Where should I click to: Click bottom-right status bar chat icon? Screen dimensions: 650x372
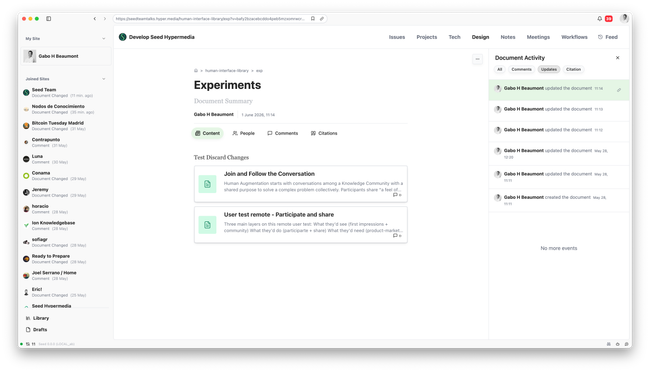point(626,344)
